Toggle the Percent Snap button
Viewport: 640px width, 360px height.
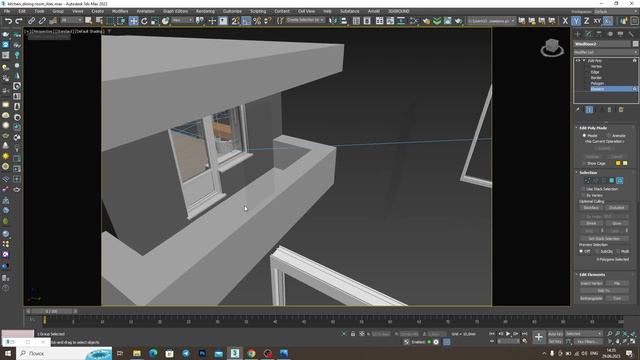(x=257, y=21)
